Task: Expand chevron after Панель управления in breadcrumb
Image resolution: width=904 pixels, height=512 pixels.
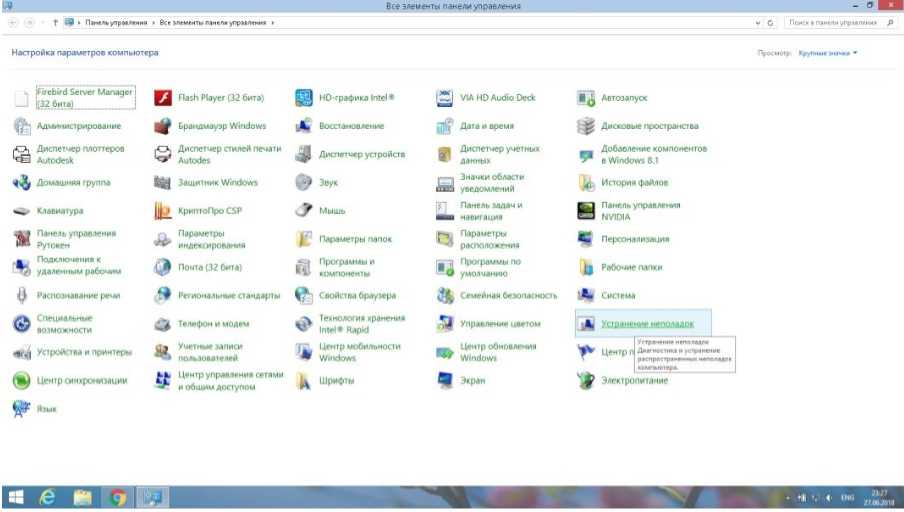Action: pyautogui.click(x=154, y=22)
